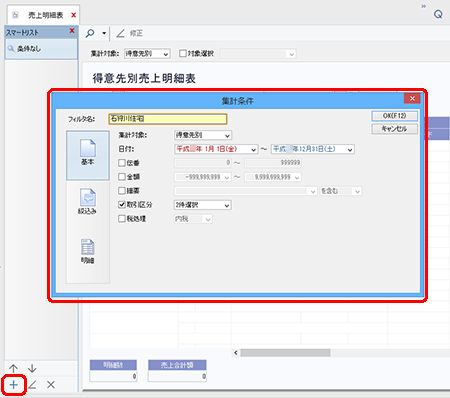The image size is (450, 398).
Task: Open the 集計対象 得意先別 dropdown in main window
Action: pos(147,53)
